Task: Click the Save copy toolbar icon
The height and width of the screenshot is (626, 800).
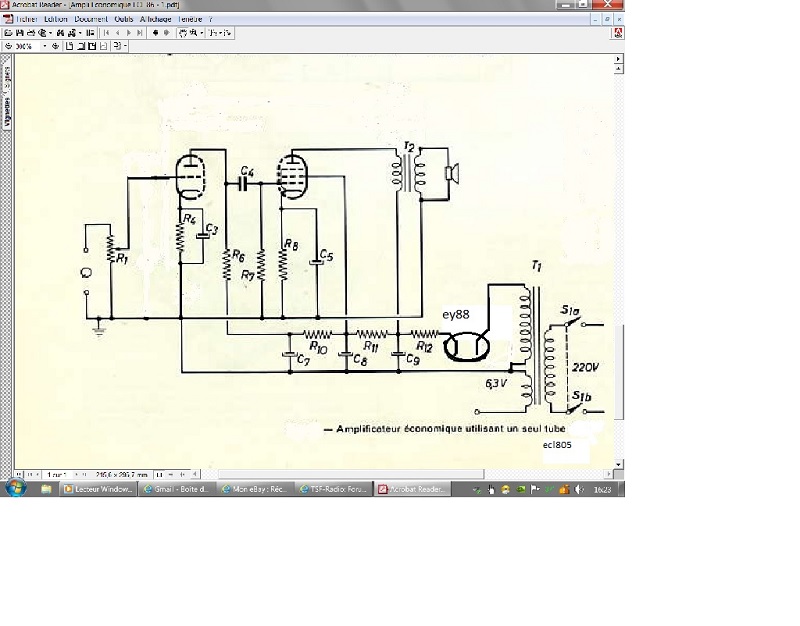Action: coord(19,33)
